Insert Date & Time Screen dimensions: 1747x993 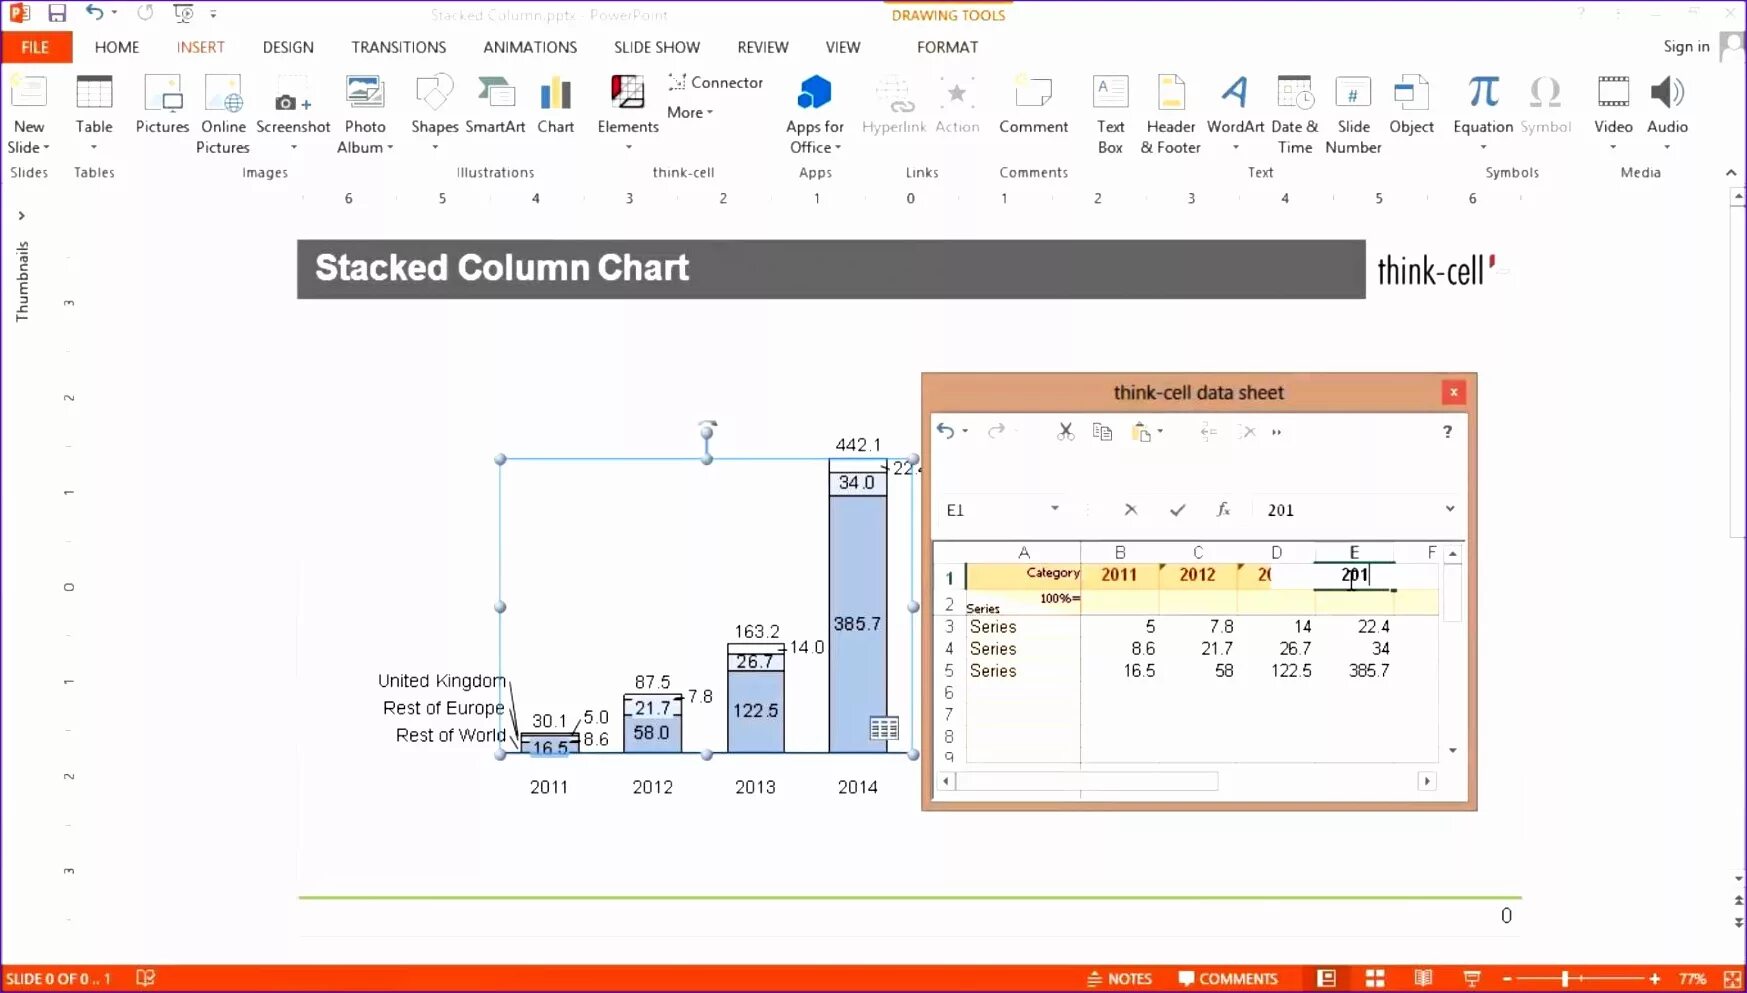1295,93
